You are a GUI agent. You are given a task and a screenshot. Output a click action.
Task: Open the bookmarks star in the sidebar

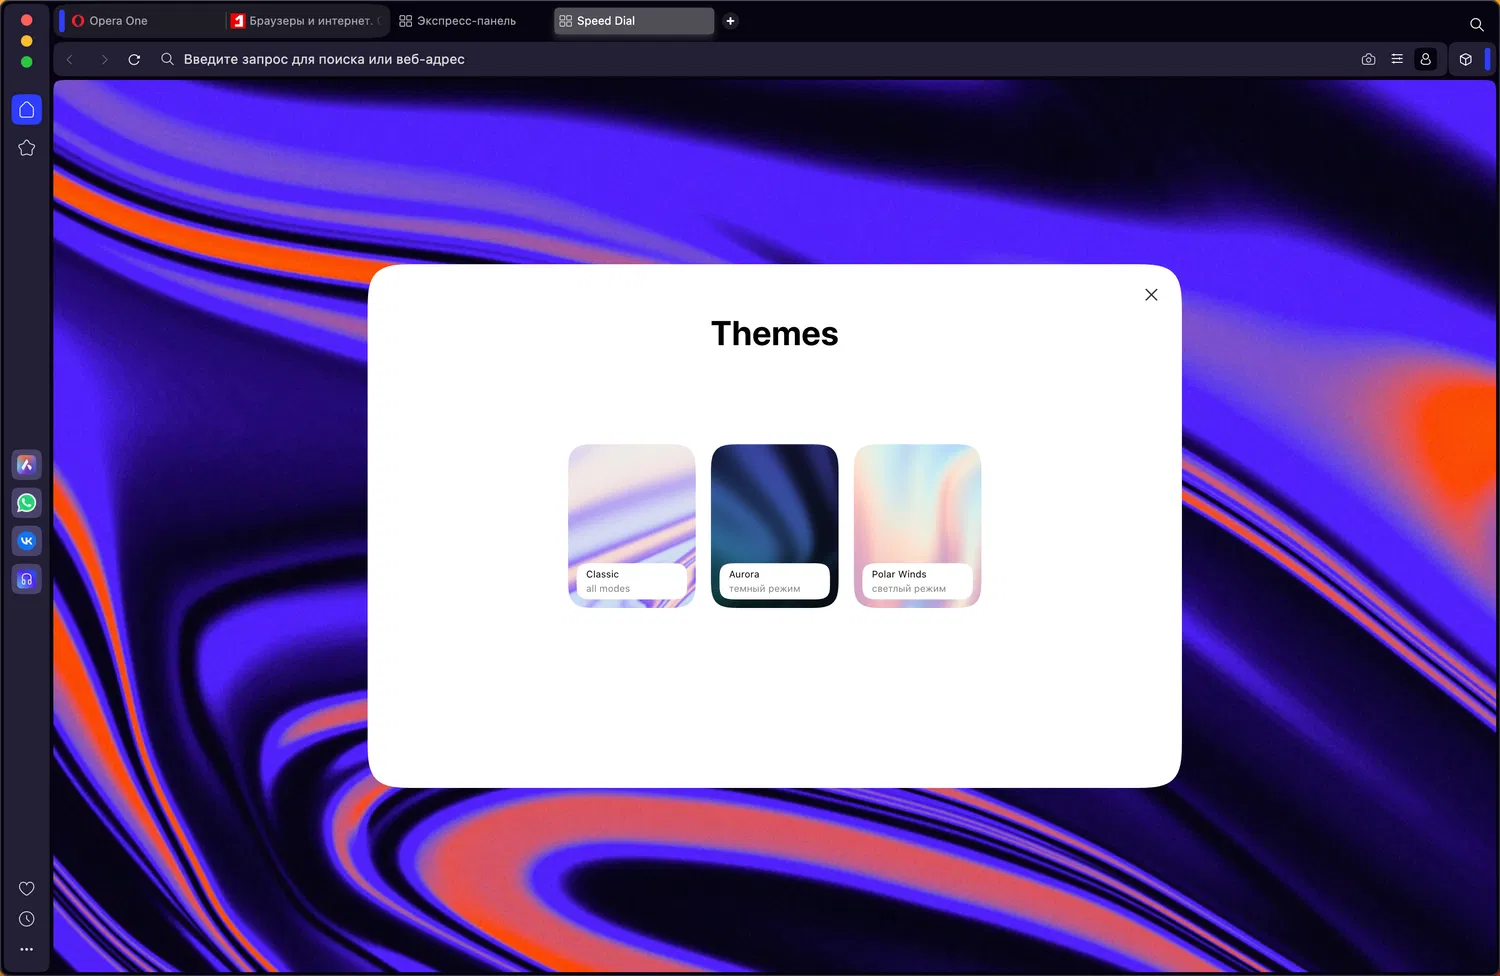pyautogui.click(x=27, y=148)
